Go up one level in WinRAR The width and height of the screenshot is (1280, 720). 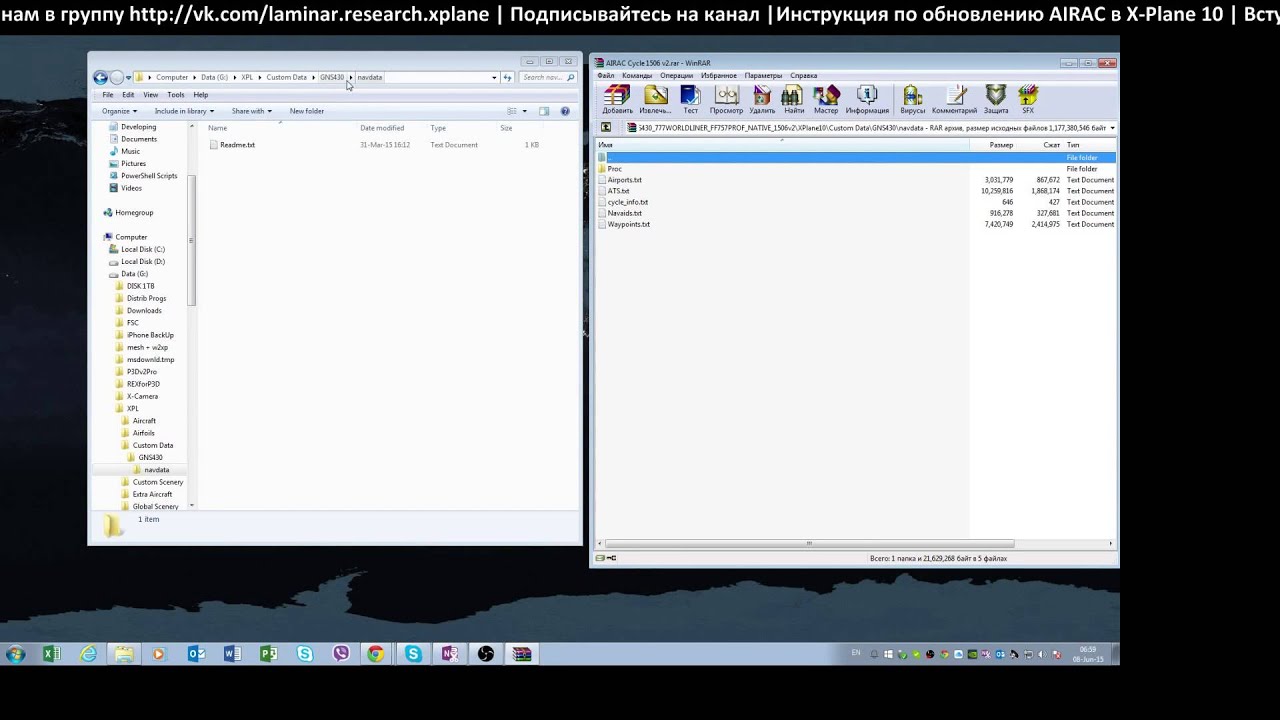[x=606, y=128]
